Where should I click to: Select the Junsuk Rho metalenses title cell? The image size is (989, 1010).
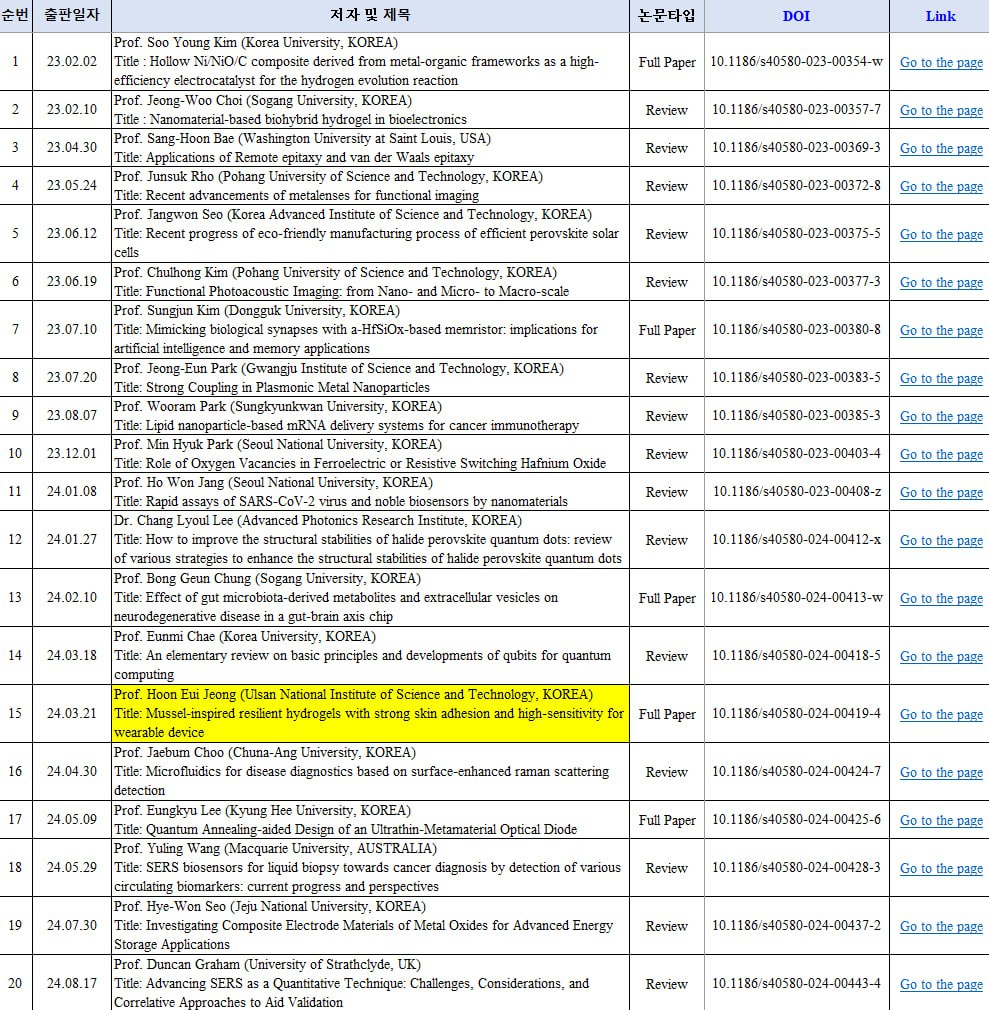[370, 186]
